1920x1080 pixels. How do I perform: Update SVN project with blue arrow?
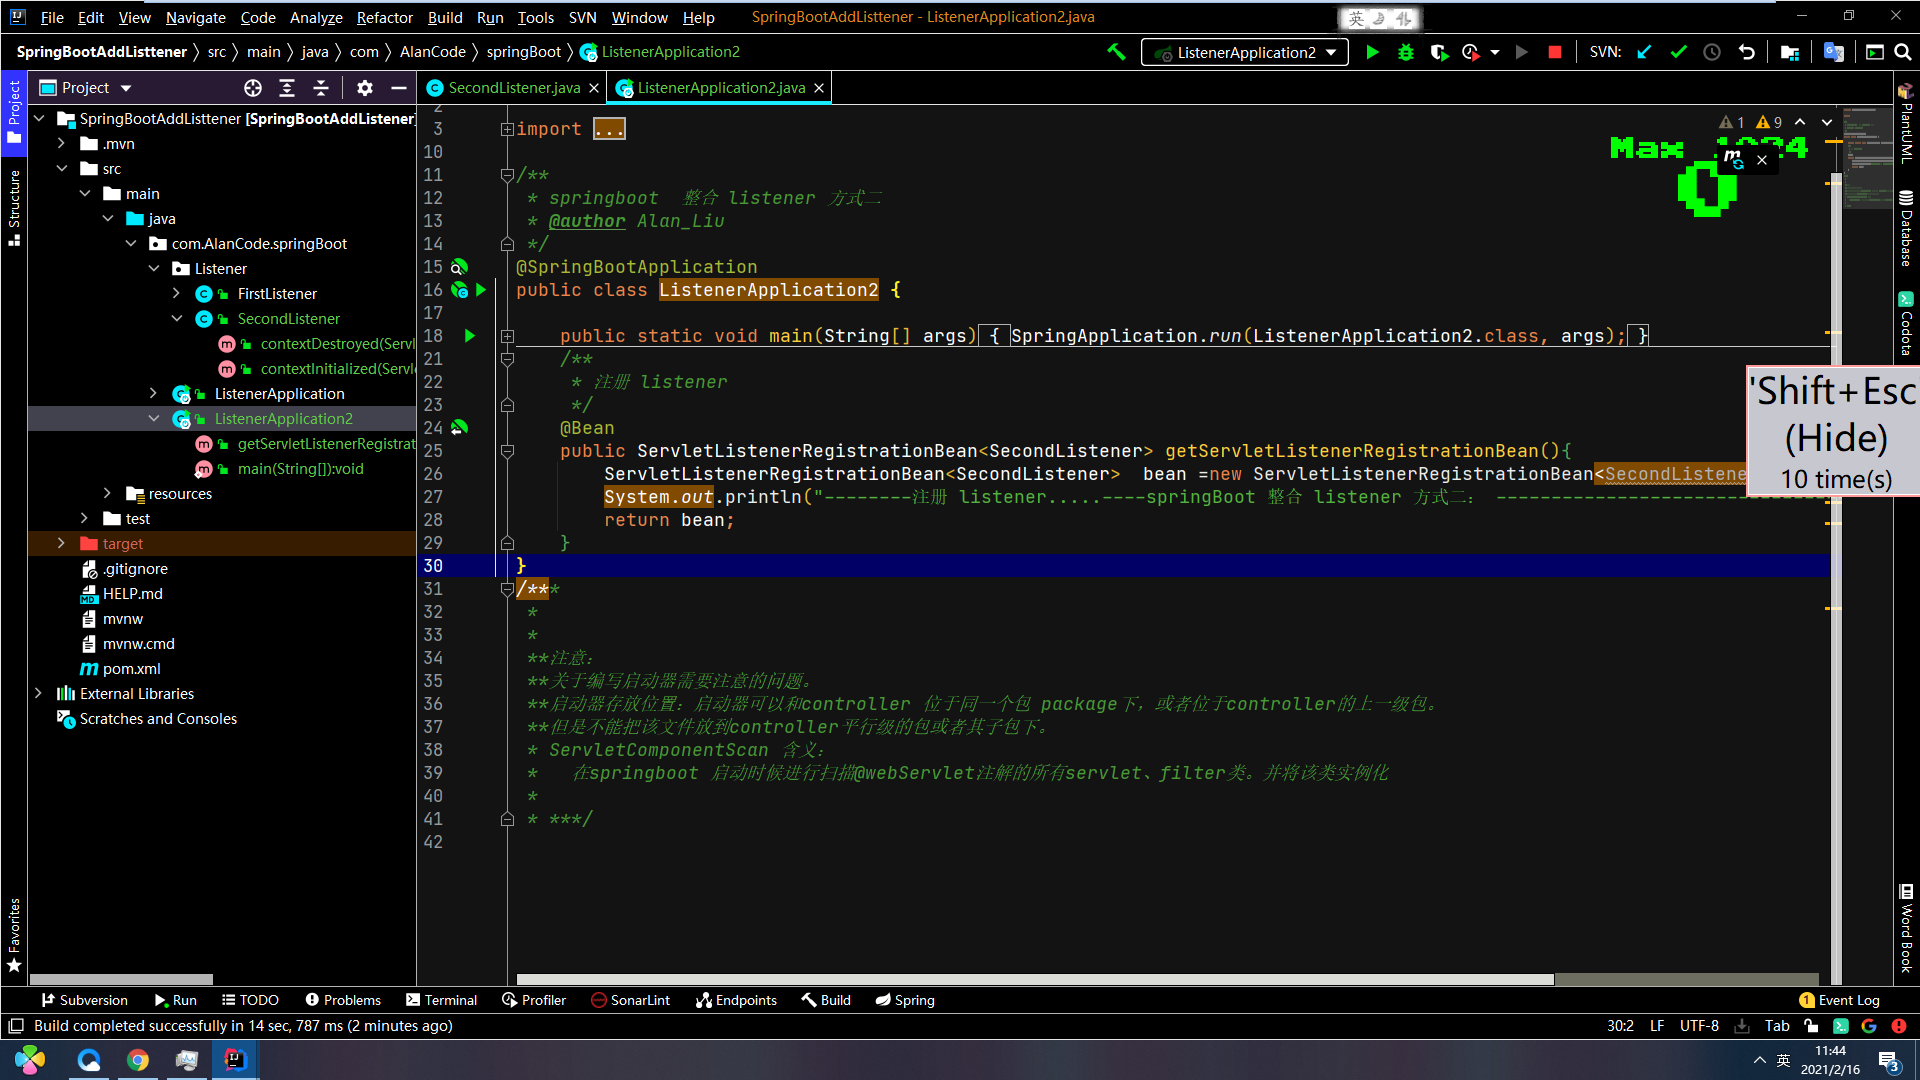(1644, 52)
